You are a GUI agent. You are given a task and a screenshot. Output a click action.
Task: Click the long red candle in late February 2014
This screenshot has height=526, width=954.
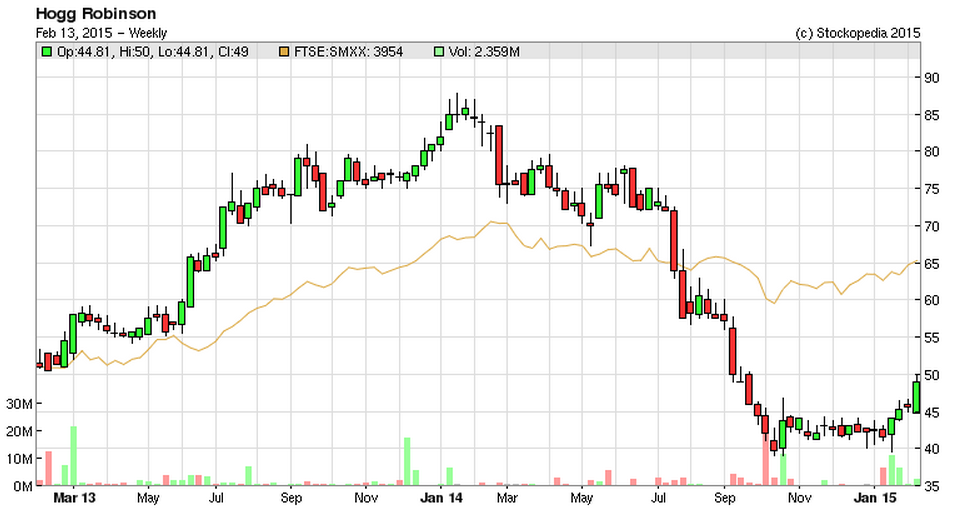point(499,155)
